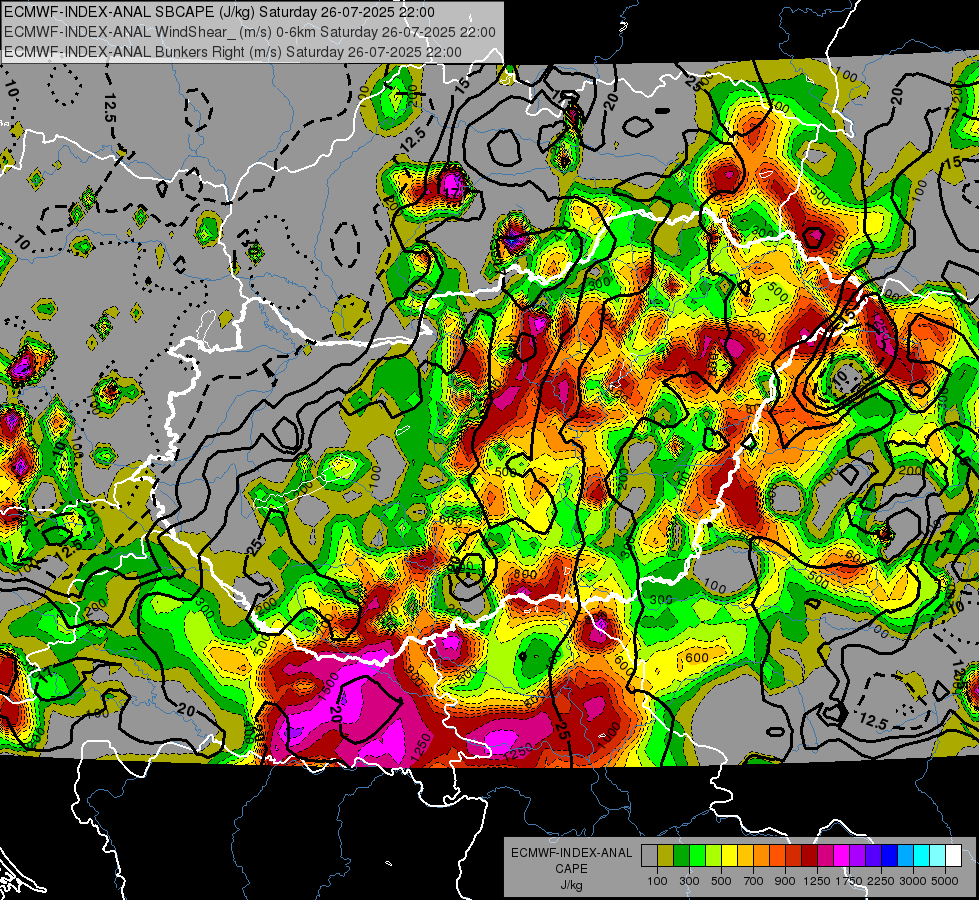This screenshot has height=900, width=979.
Task: Select the gray swatch in the CAPE legend
Action: coord(649,855)
